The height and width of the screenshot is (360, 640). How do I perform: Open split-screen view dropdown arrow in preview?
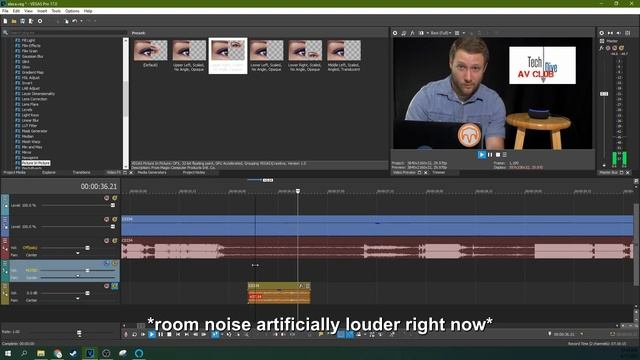coord(427,33)
